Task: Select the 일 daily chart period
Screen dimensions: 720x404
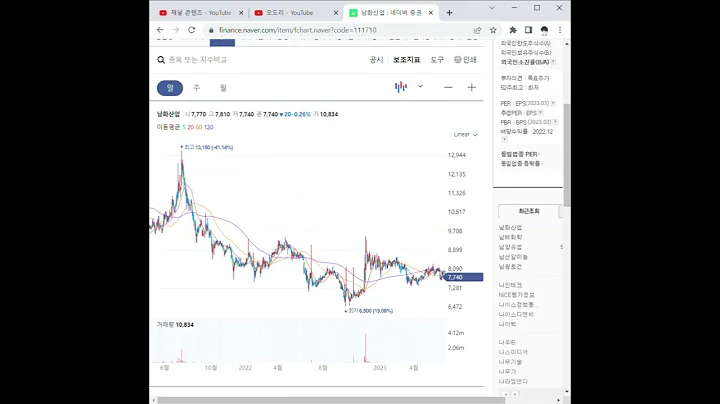Action: click(x=170, y=88)
